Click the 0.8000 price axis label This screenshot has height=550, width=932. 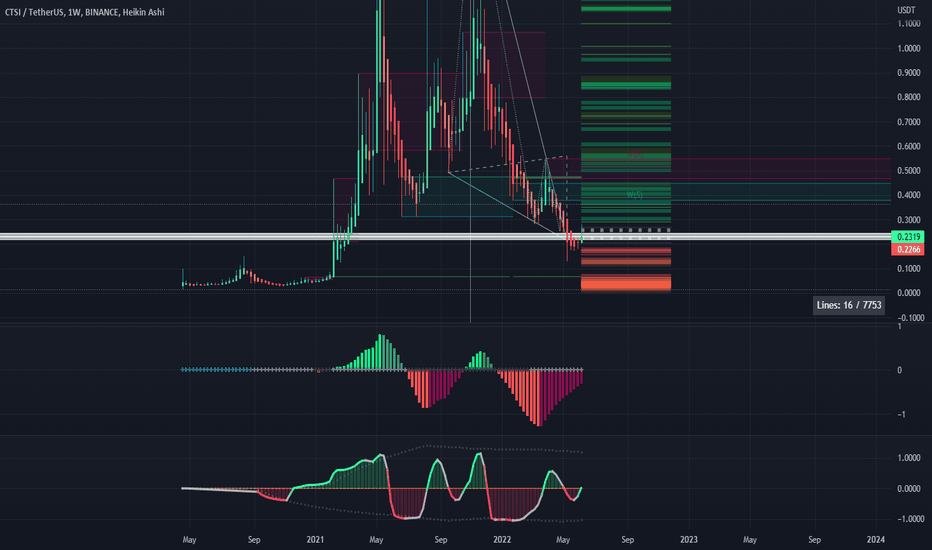click(909, 97)
